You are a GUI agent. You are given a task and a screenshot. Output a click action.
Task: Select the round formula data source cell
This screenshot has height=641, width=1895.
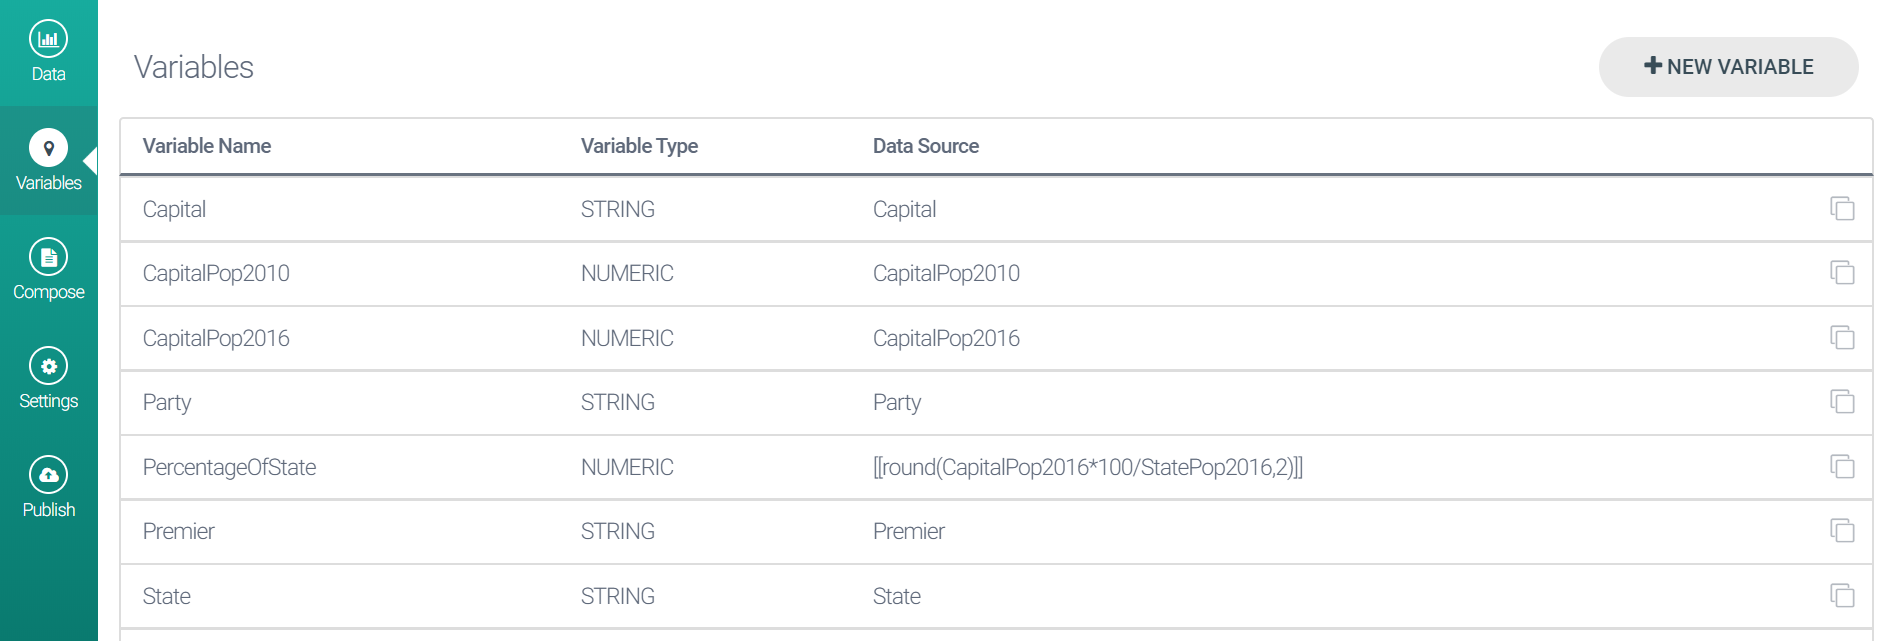click(1087, 467)
